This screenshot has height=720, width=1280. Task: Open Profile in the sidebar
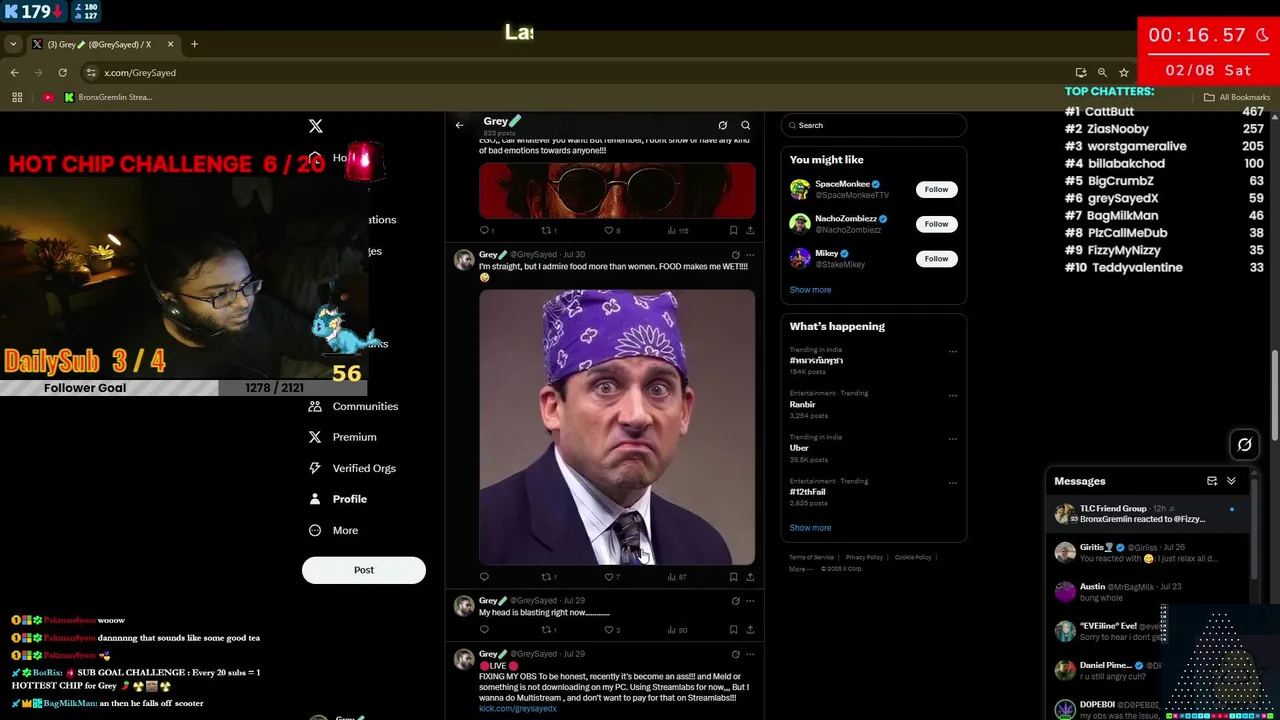[x=337, y=499]
